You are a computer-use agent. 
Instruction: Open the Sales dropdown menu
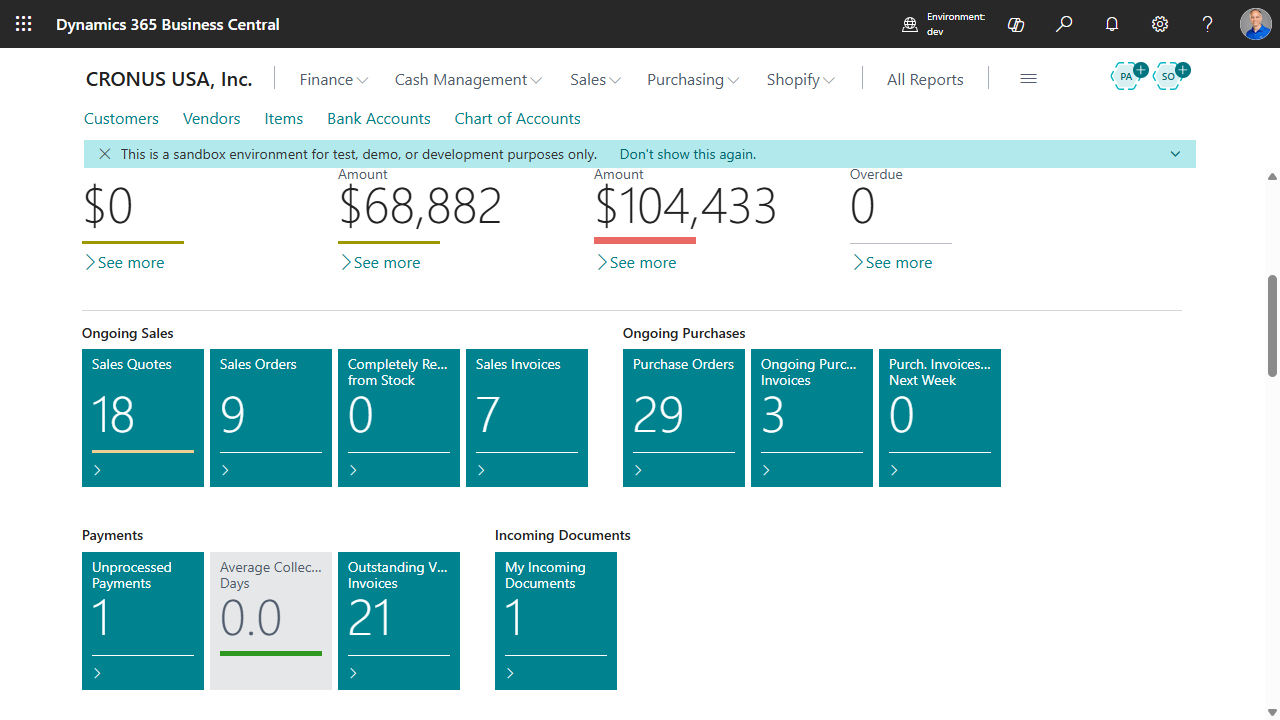click(x=596, y=80)
